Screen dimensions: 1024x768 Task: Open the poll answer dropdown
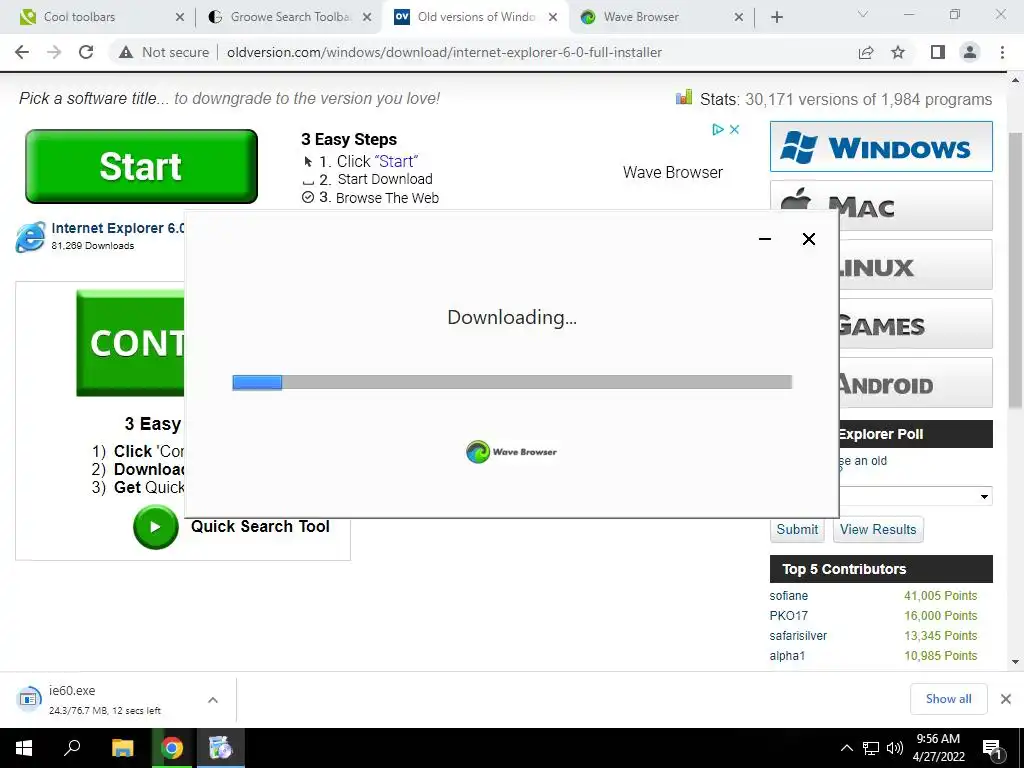click(x=916, y=496)
